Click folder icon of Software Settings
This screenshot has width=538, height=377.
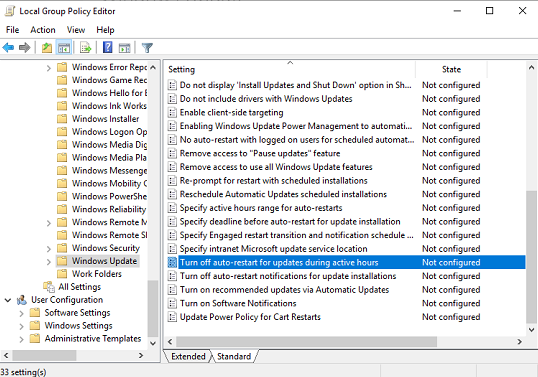click(35, 313)
